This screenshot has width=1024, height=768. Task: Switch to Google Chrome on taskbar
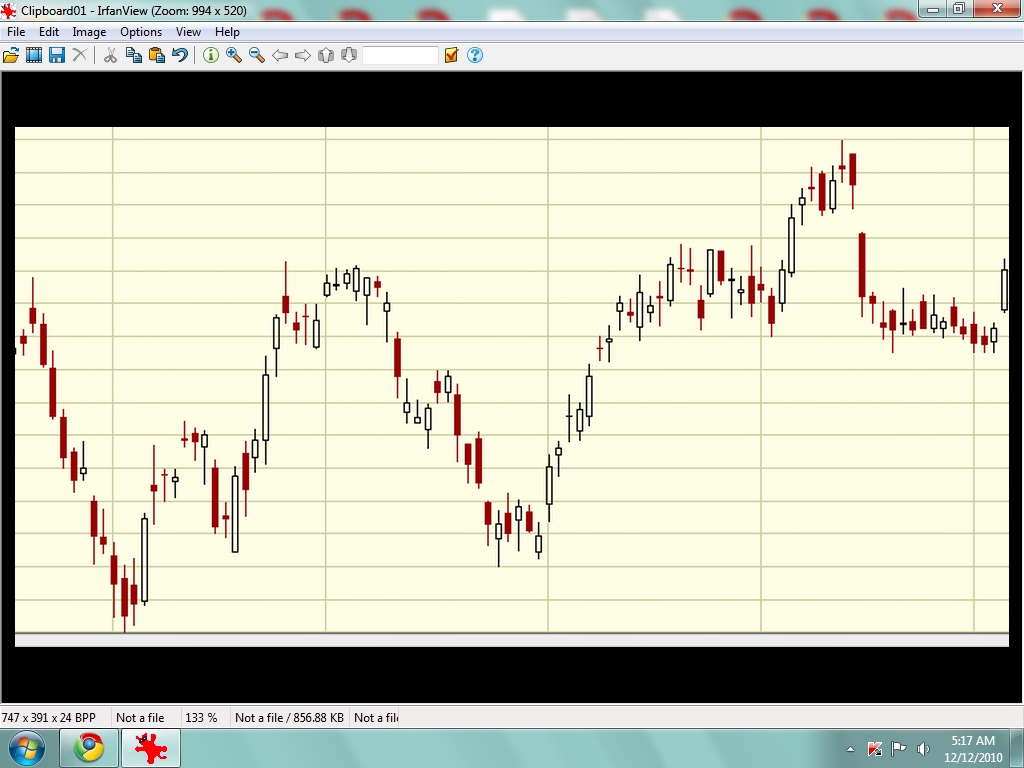89,748
